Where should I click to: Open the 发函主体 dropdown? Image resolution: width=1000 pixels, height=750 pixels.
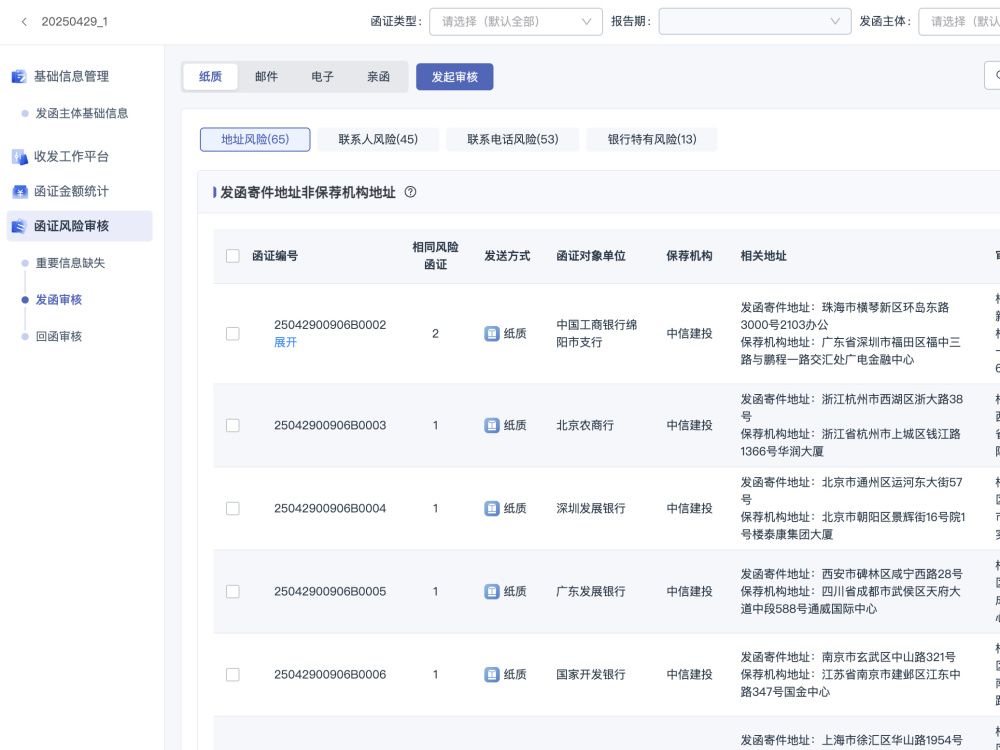pyautogui.click(x=959, y=22)
